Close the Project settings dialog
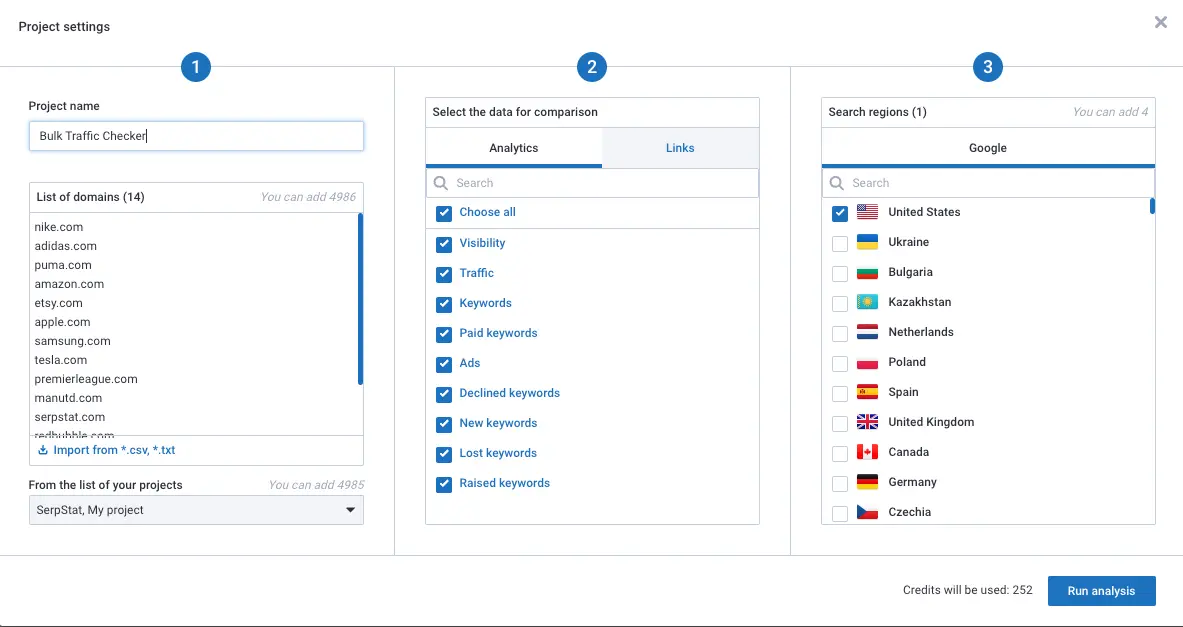 [1160, 22]
